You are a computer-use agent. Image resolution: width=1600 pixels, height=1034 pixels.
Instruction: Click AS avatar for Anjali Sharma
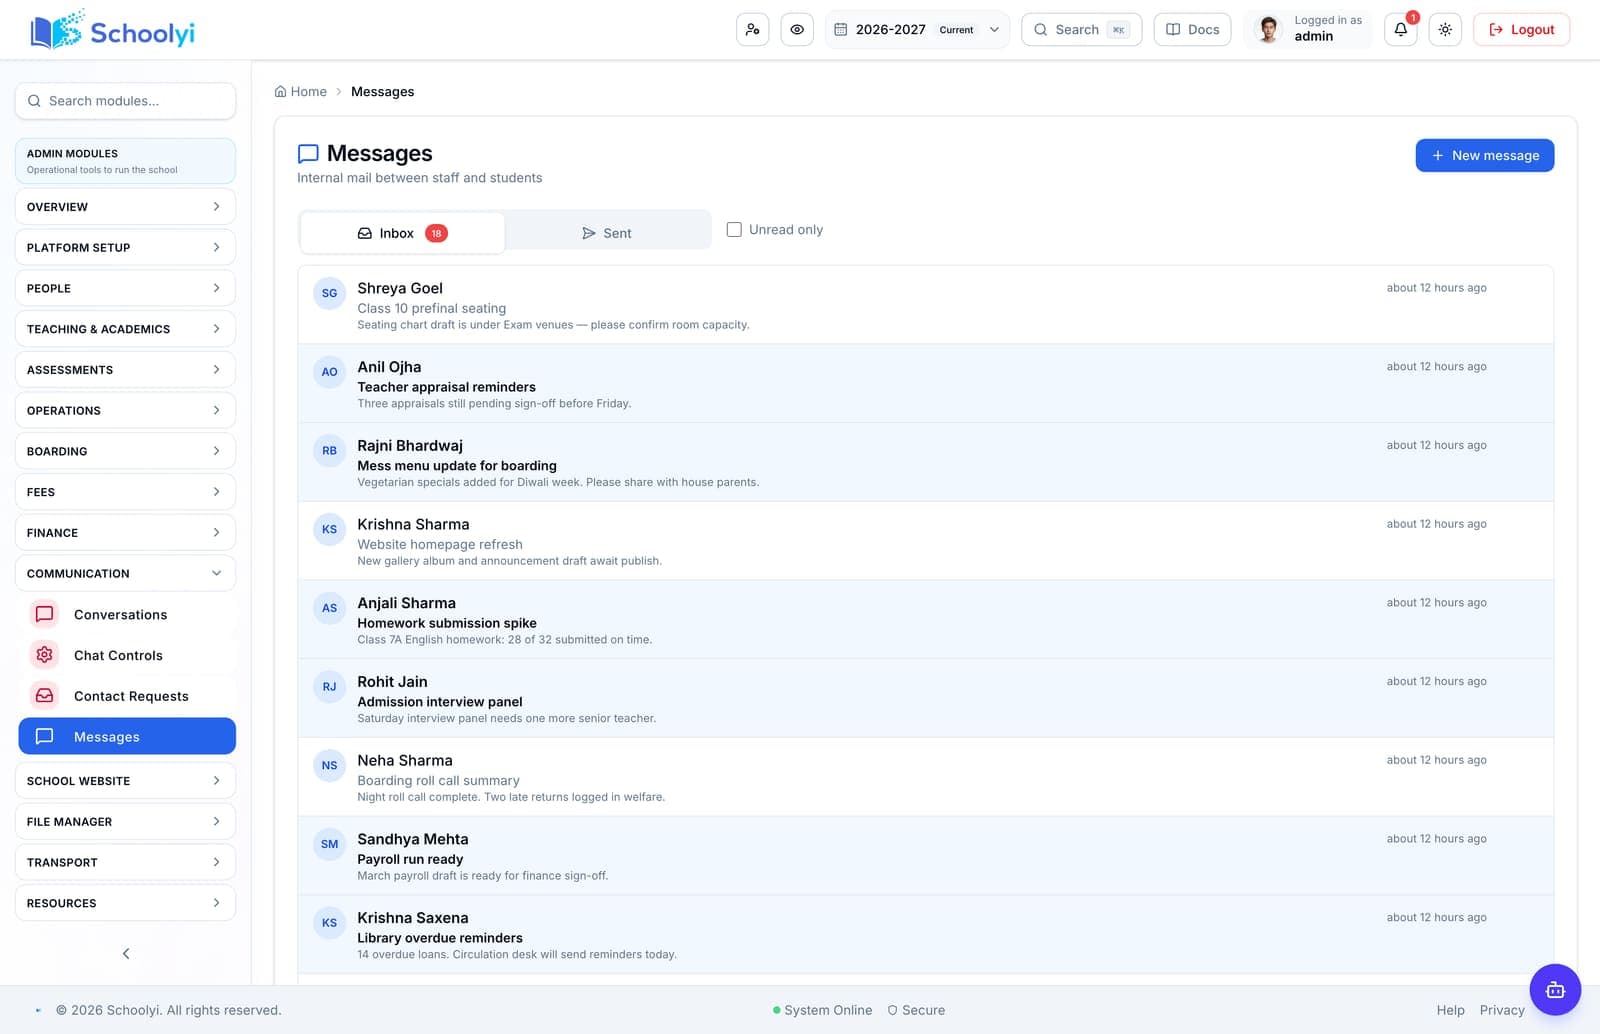[329, 608]
